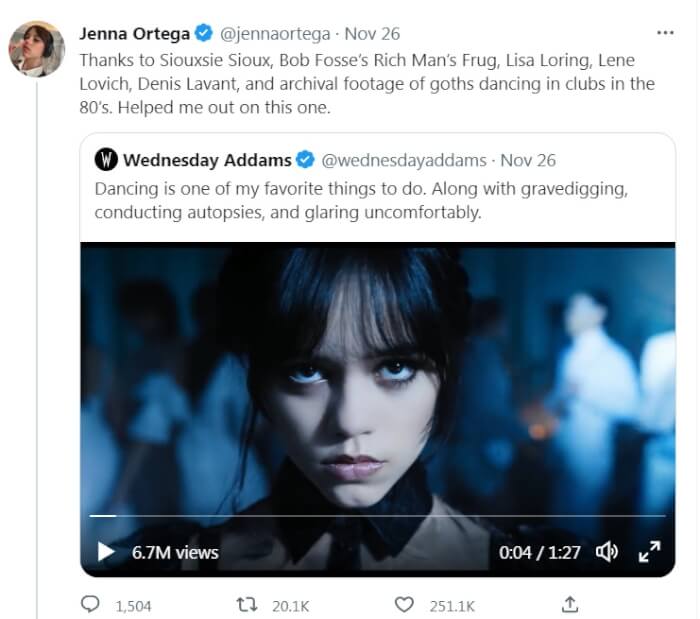
Task: Click the @wednesdayaddams handle
Action: 404,160
